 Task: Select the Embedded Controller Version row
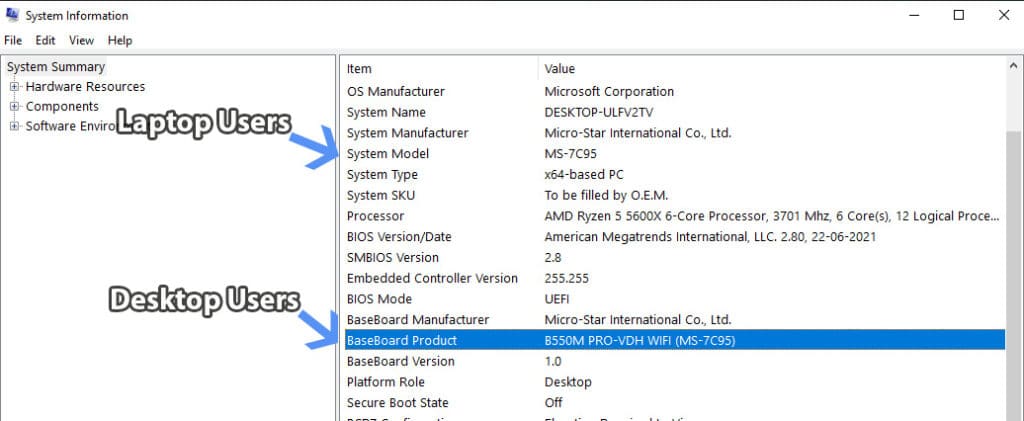tap(674, 279)
